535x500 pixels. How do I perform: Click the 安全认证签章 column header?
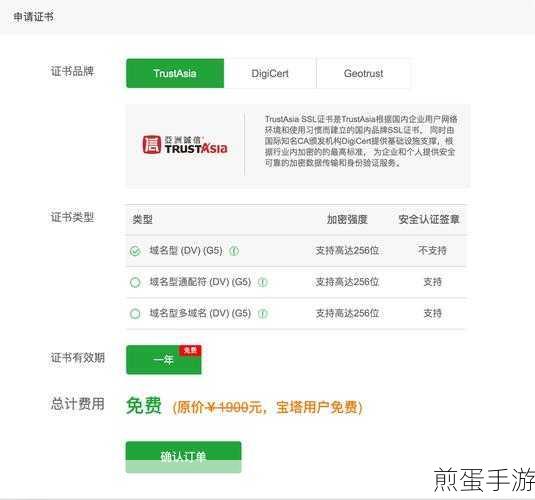point(429,219)
